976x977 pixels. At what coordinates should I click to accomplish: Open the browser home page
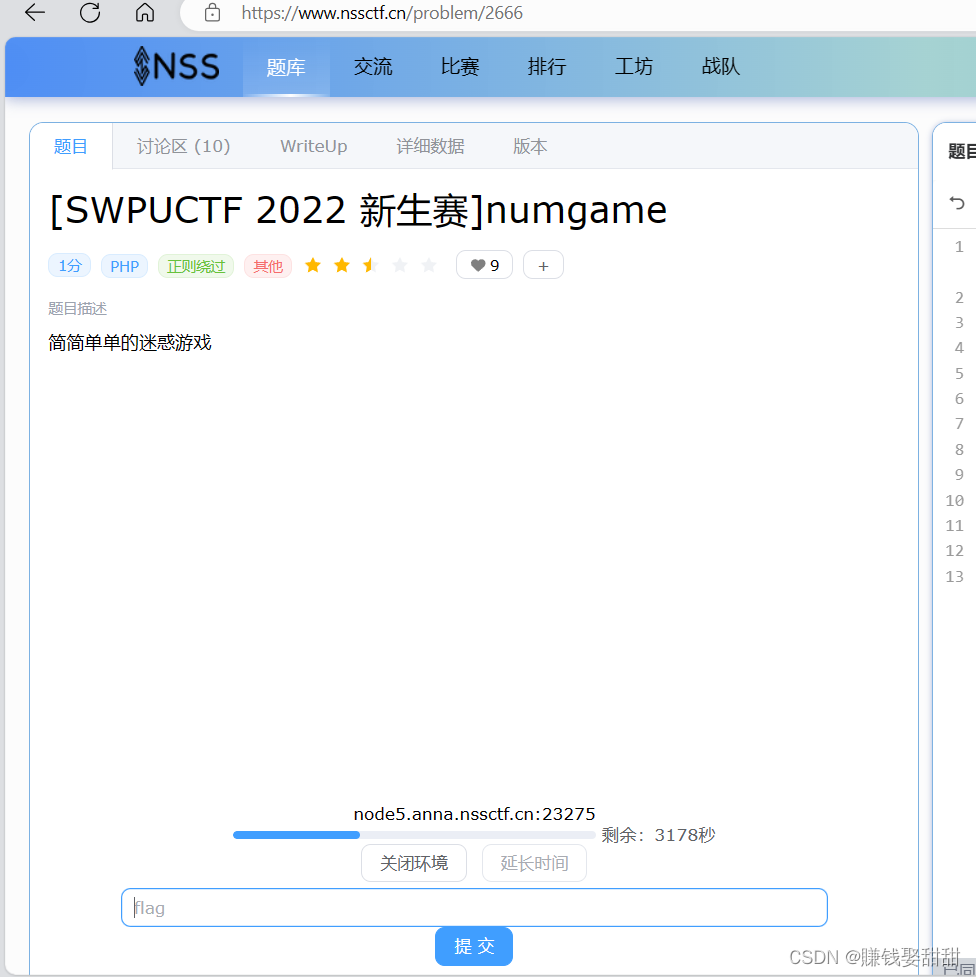coord(144,13)
